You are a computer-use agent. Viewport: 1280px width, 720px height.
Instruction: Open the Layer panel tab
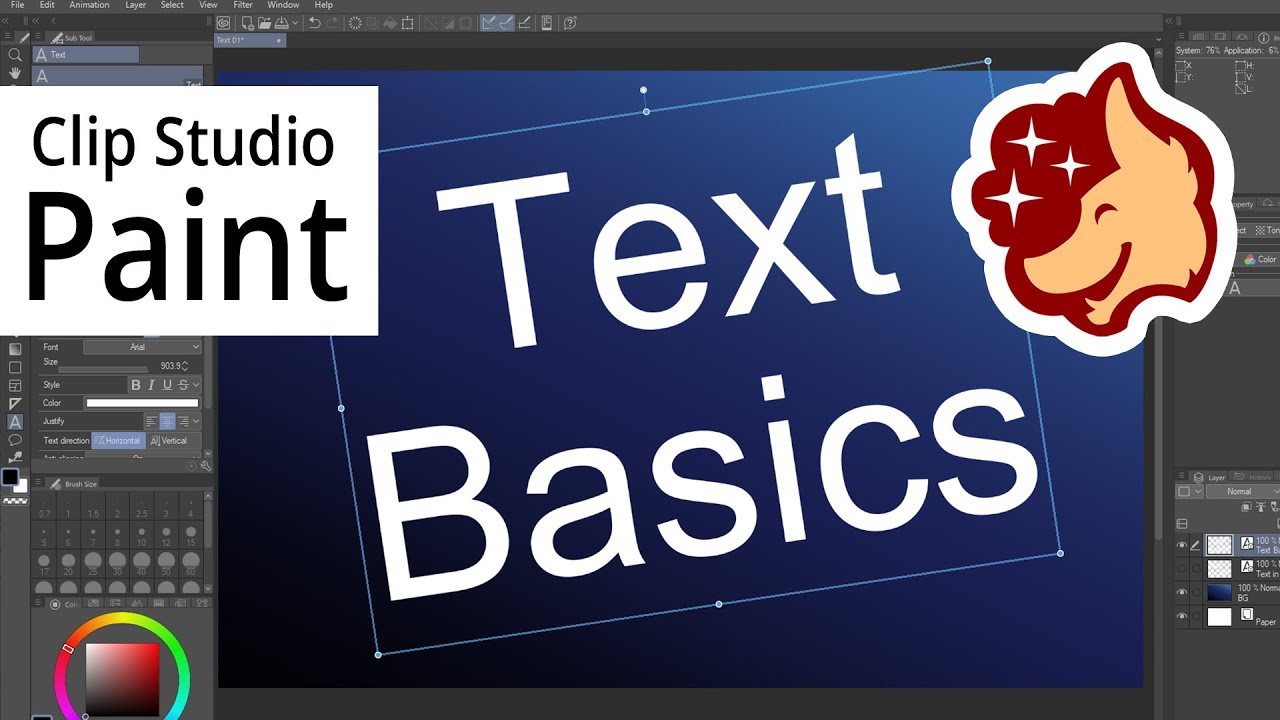pos(1209,478)
